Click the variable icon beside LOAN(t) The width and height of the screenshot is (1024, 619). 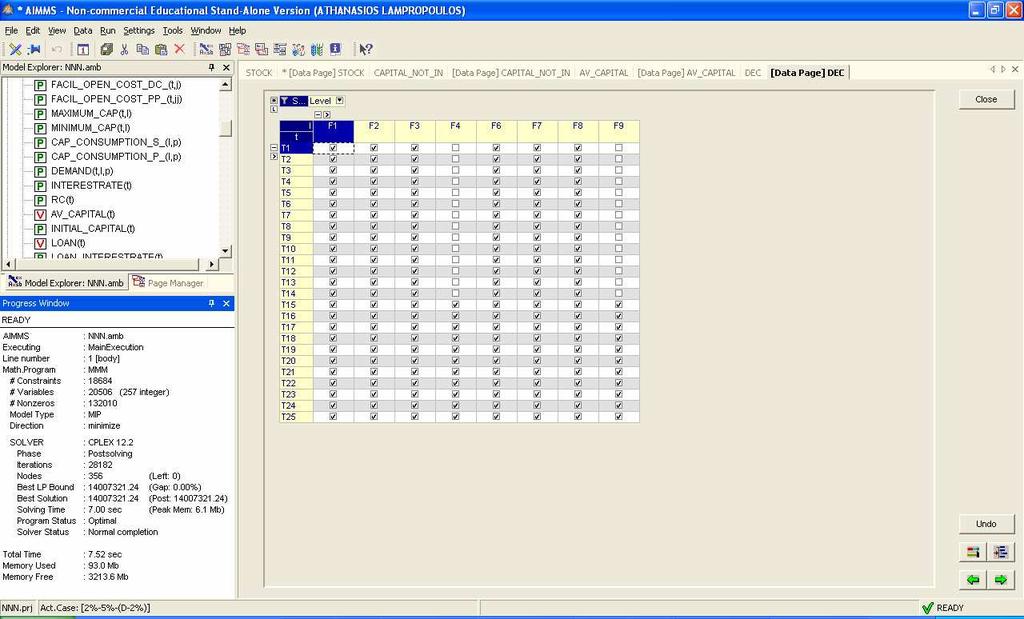pos(40,243)
